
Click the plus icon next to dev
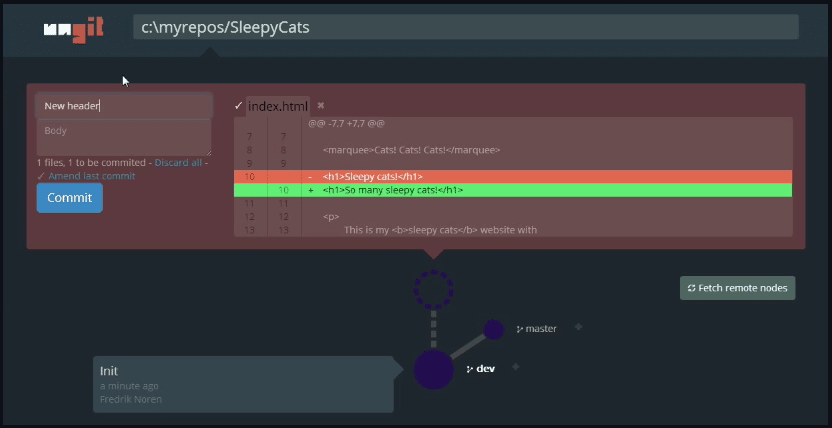(x=515, y=367)
